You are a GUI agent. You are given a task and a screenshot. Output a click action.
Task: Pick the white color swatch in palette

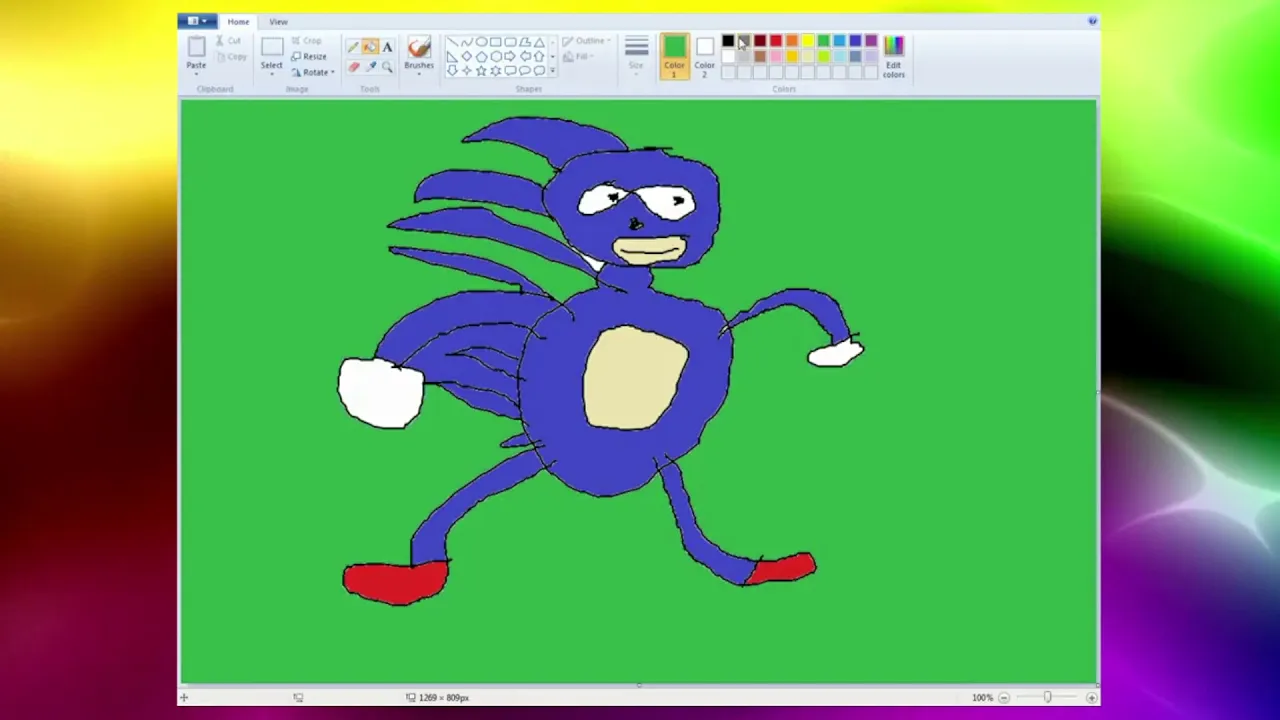coord(728,56)
